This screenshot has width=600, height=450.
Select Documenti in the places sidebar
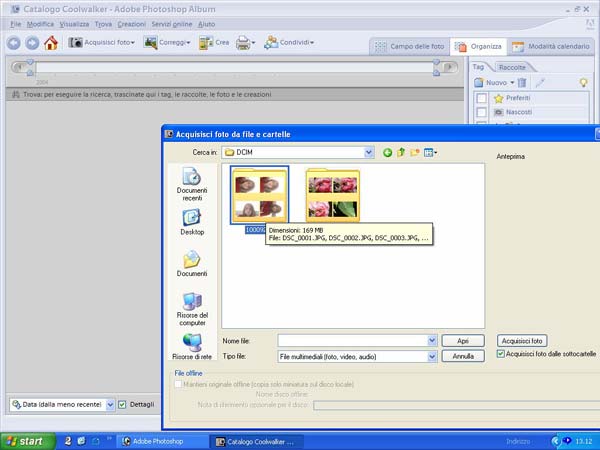tap(192, 263)
